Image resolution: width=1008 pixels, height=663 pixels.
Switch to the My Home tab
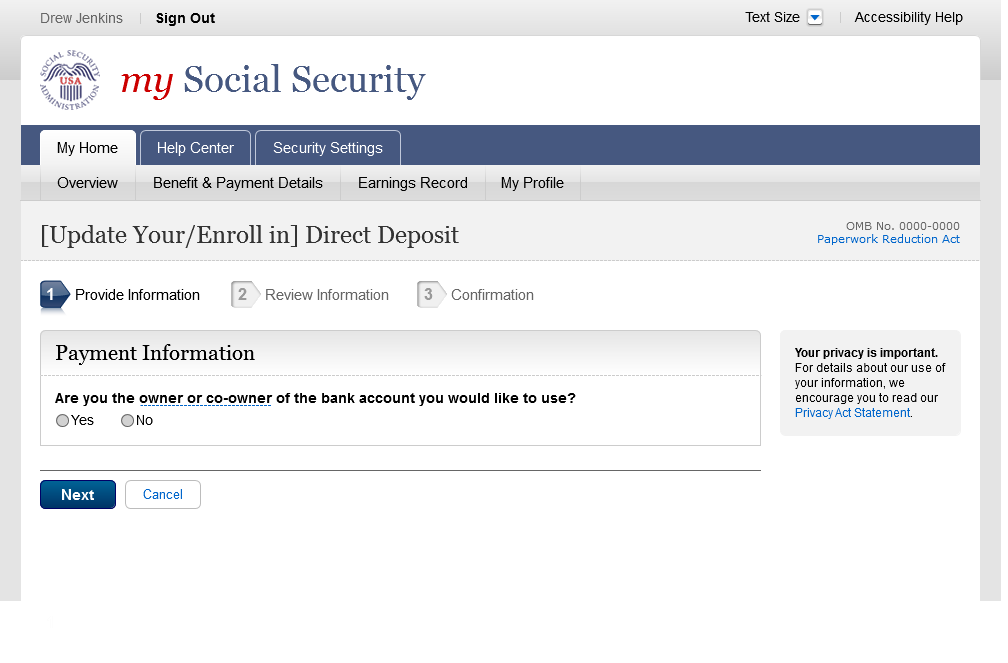(x=87, y=148)
